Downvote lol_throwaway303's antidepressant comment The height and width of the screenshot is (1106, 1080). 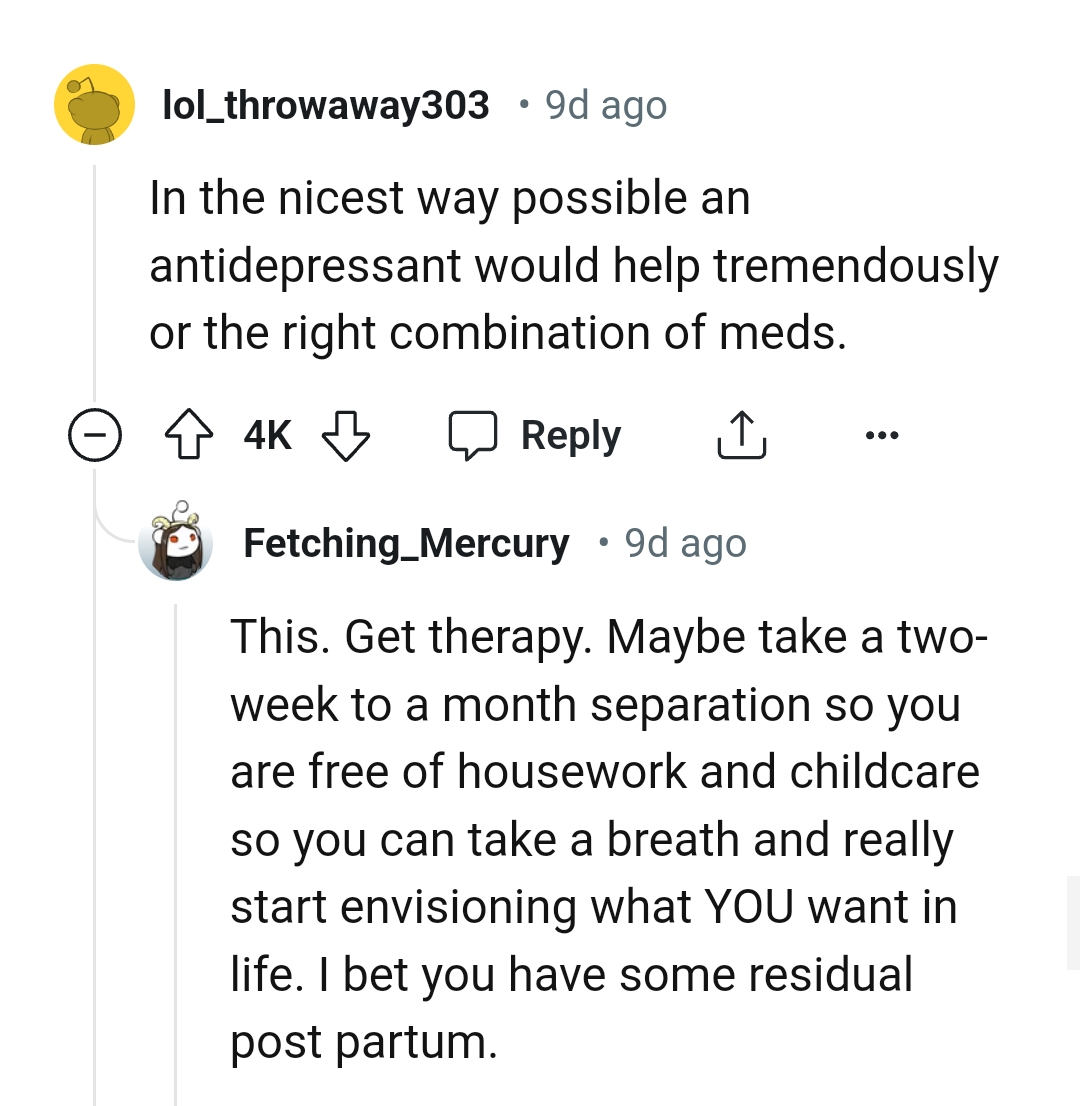[x=346, y=437]
